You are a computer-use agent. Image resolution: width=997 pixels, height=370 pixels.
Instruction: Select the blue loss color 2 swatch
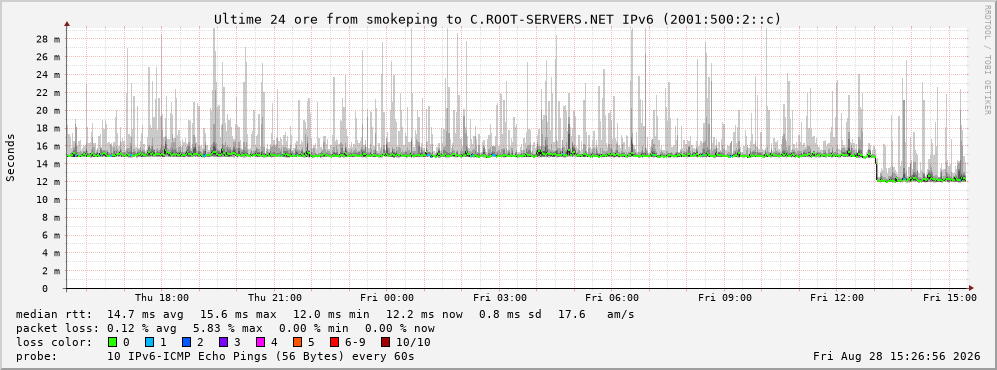point(187,342)
